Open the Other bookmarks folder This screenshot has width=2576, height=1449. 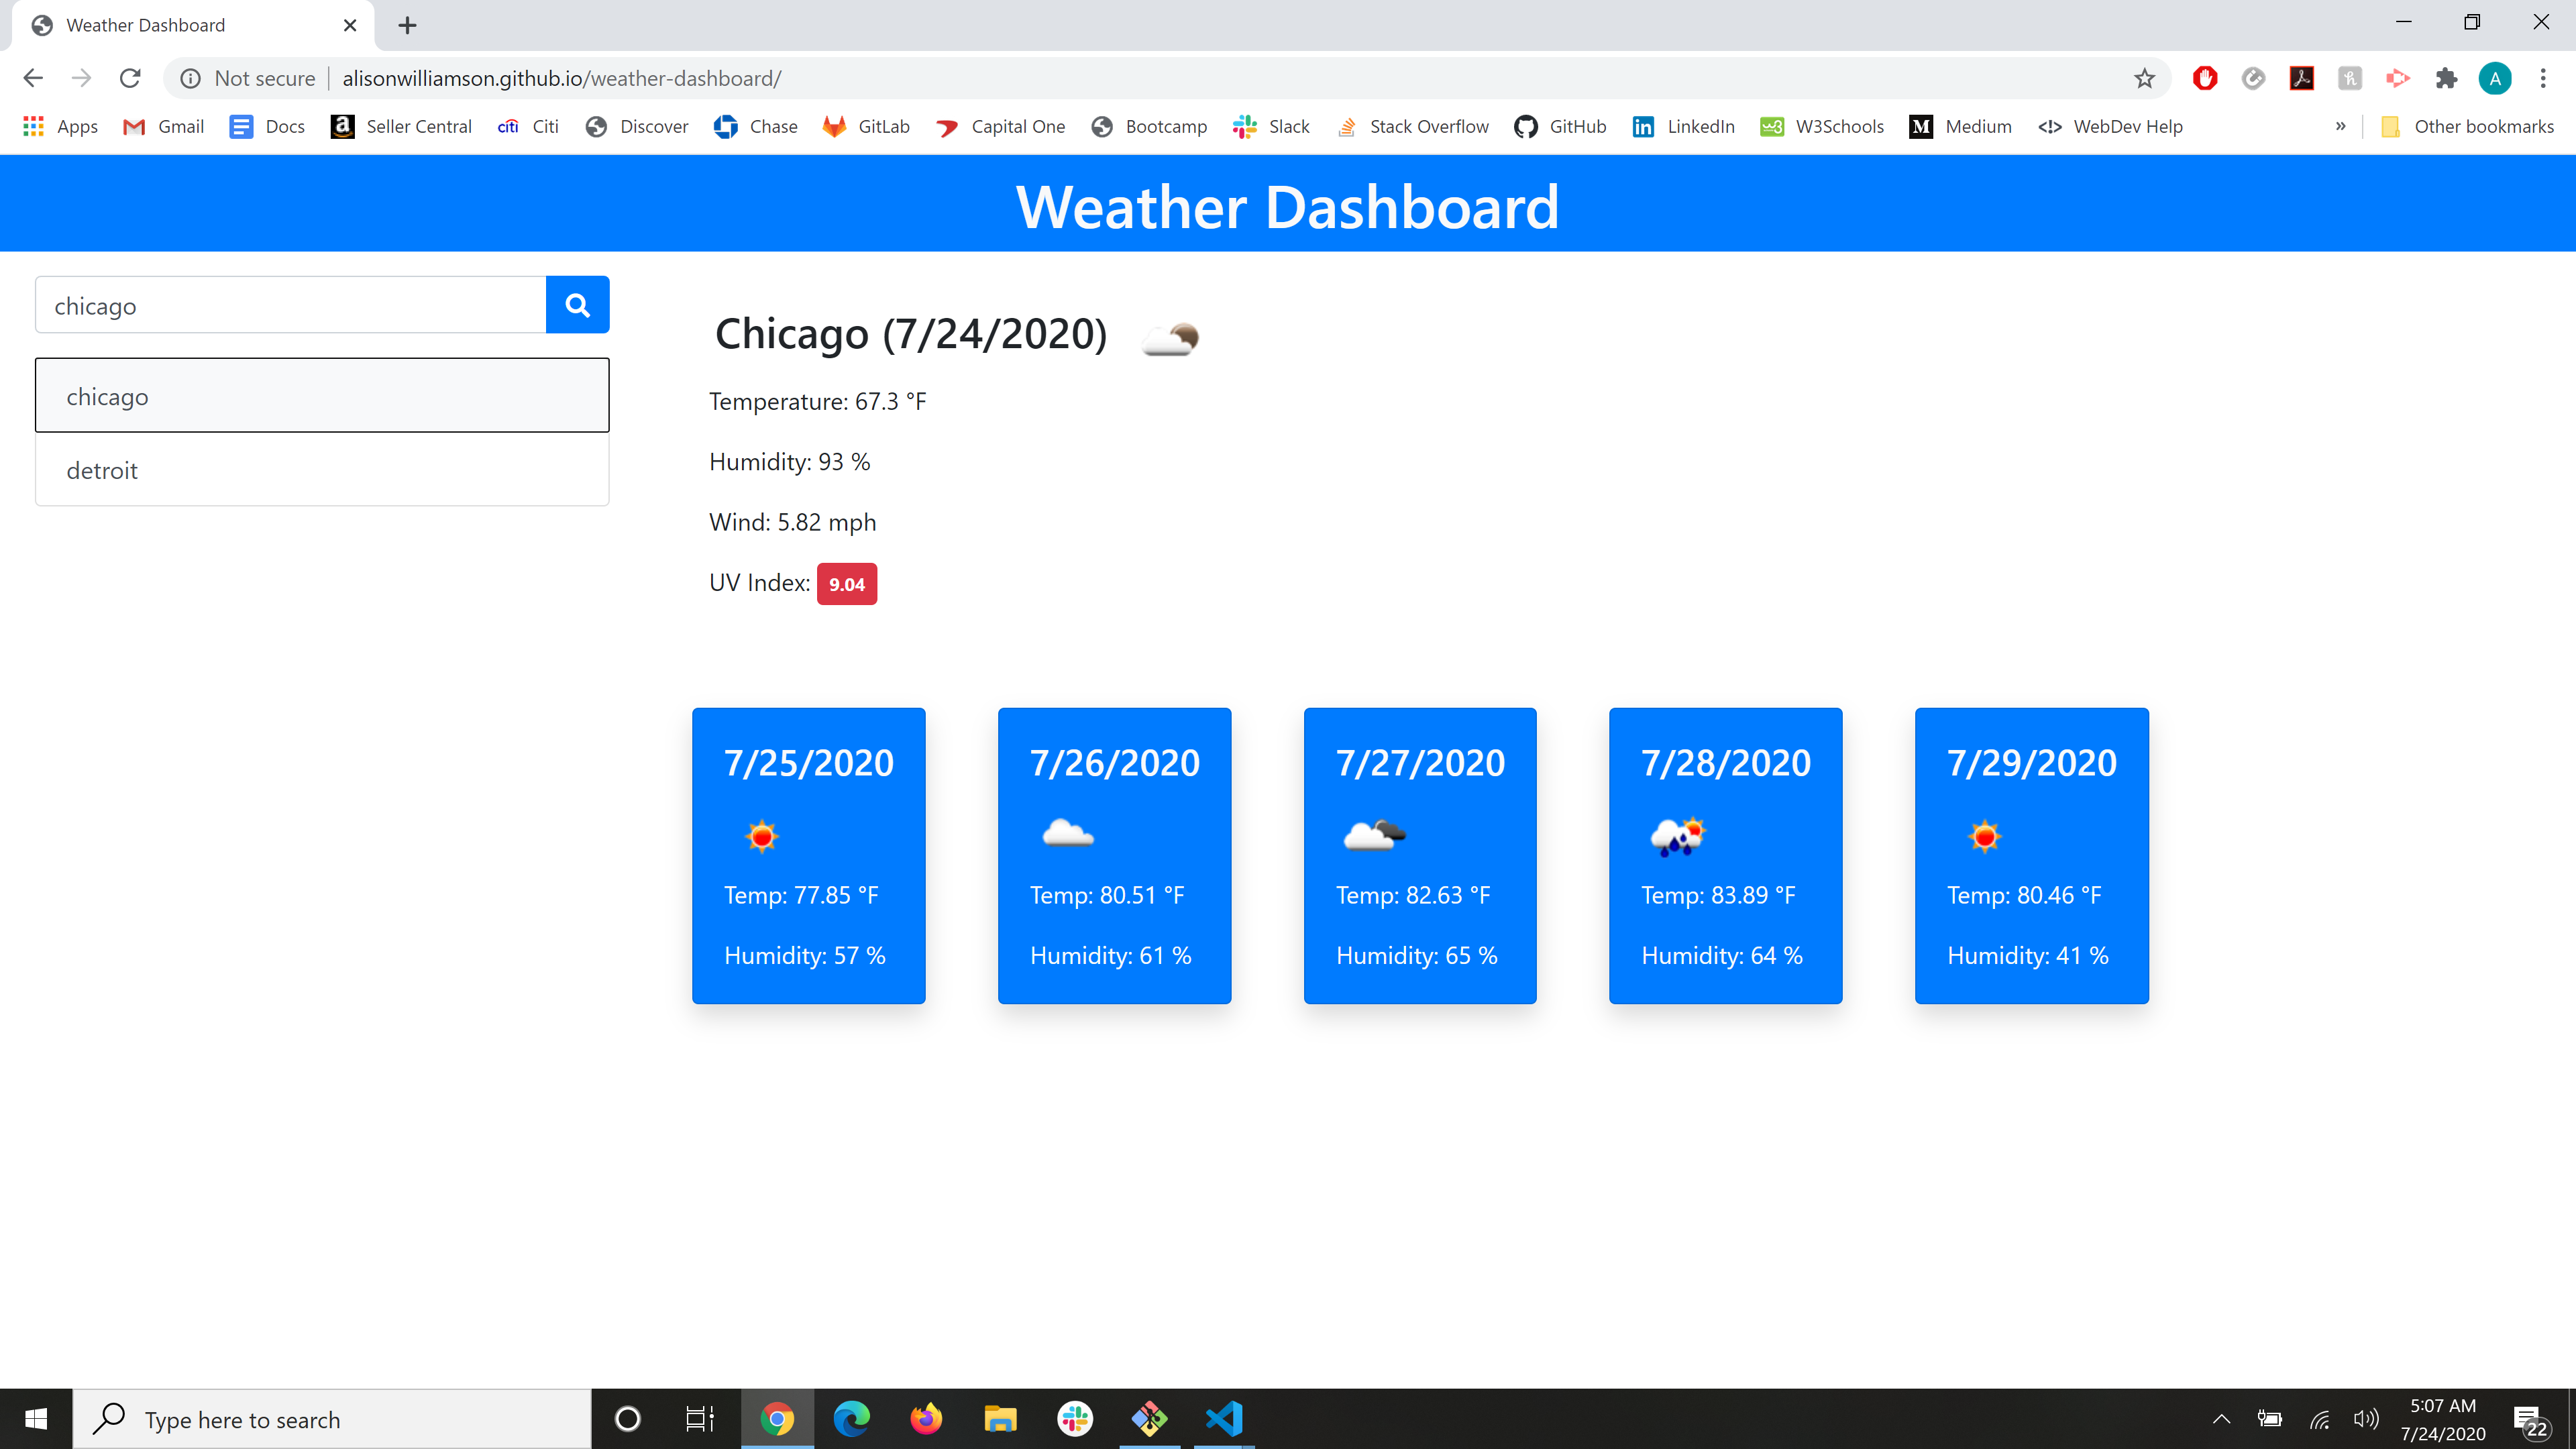click(x=2467, y=126)
